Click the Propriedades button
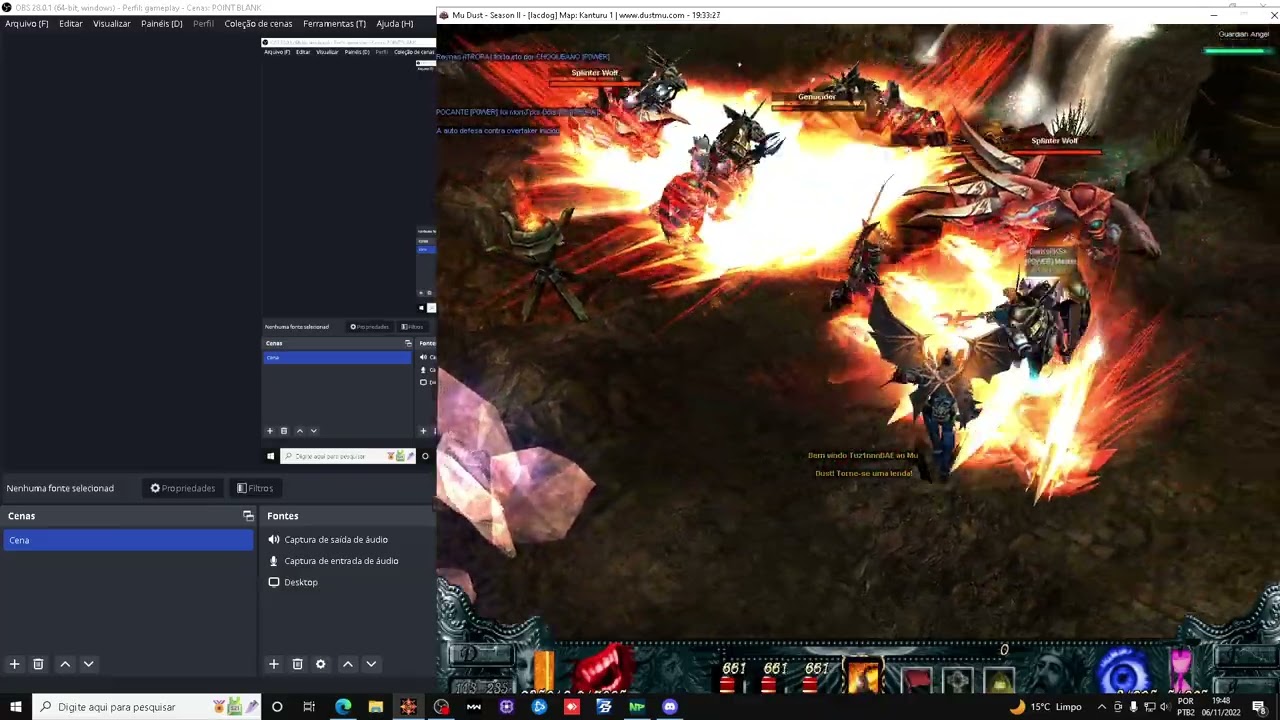Viewport: 1280px width, 720px height. coord(183,488)
